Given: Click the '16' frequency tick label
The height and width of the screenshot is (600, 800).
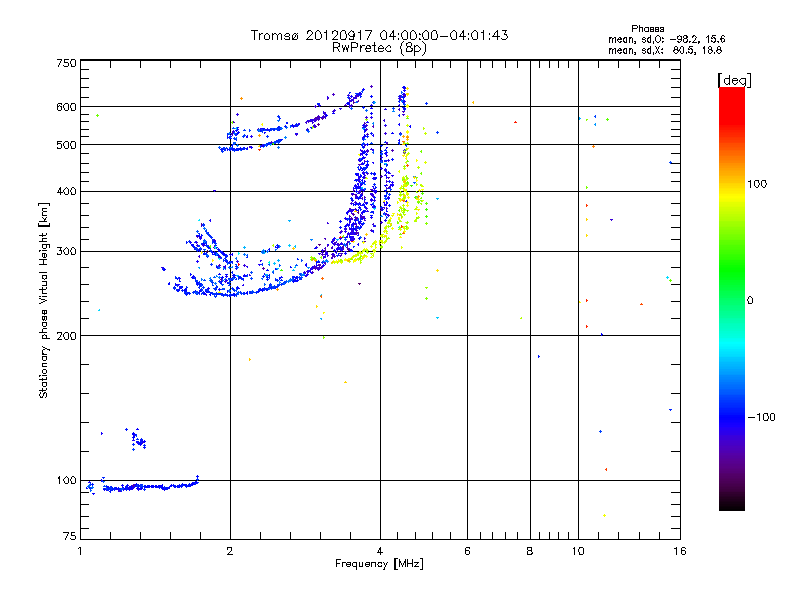Looking at the screenshot, I should point(680,551).
